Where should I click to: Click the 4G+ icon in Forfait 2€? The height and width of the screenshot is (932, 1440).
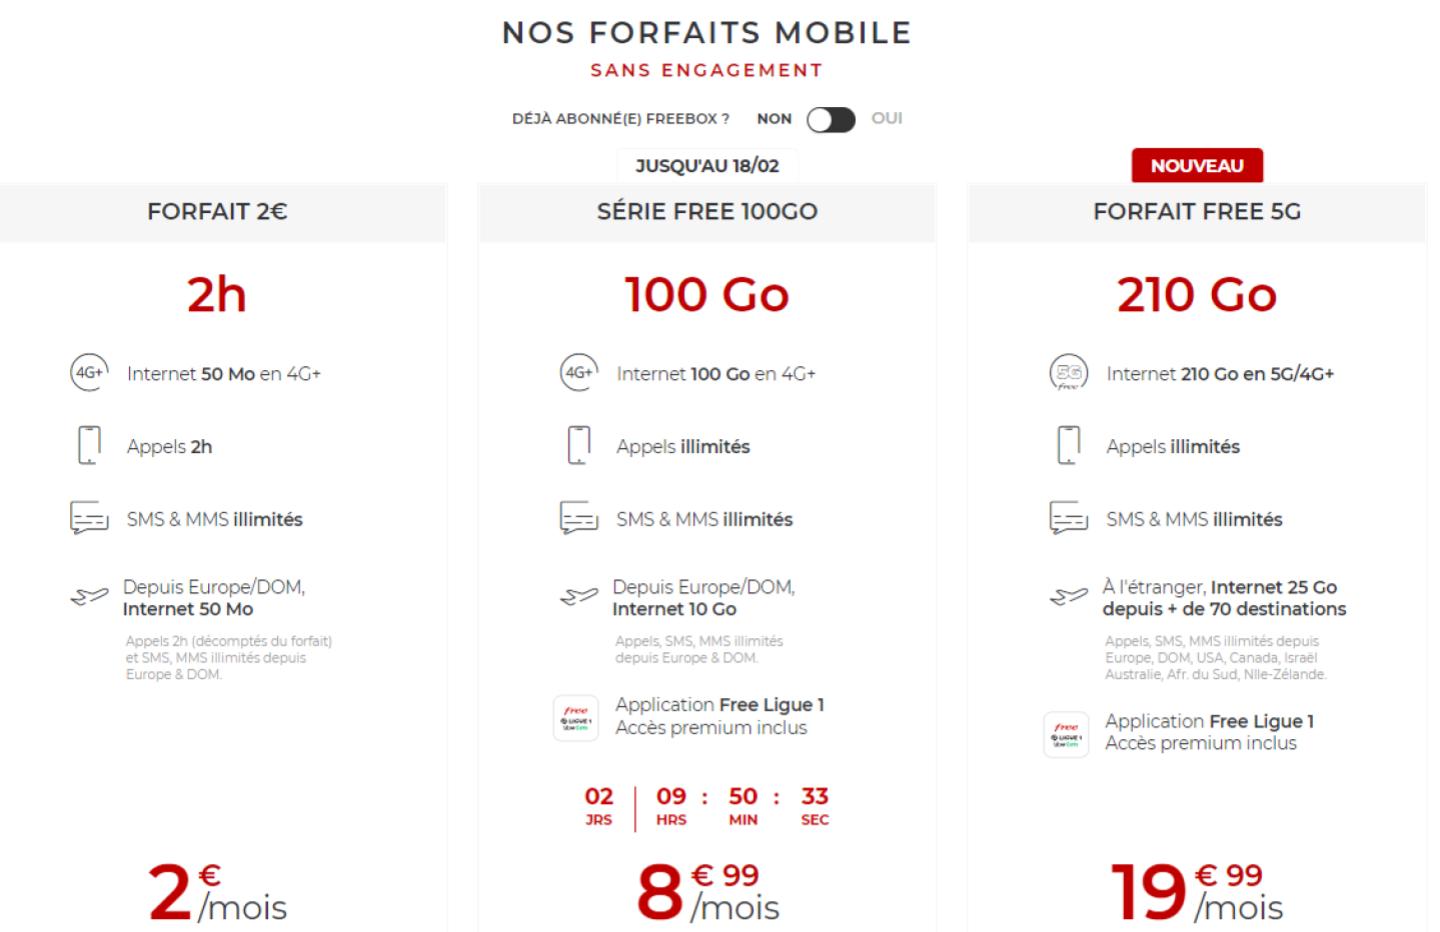point(89,373)
